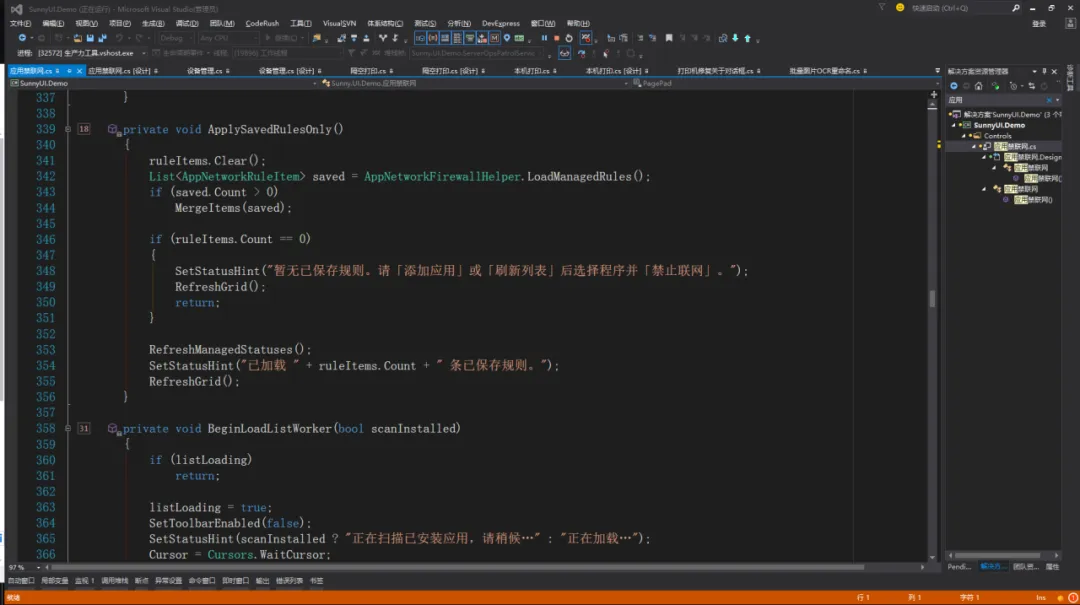Click the Save All toolbar icon
1080x605 pixels.
tap(103, 38)
